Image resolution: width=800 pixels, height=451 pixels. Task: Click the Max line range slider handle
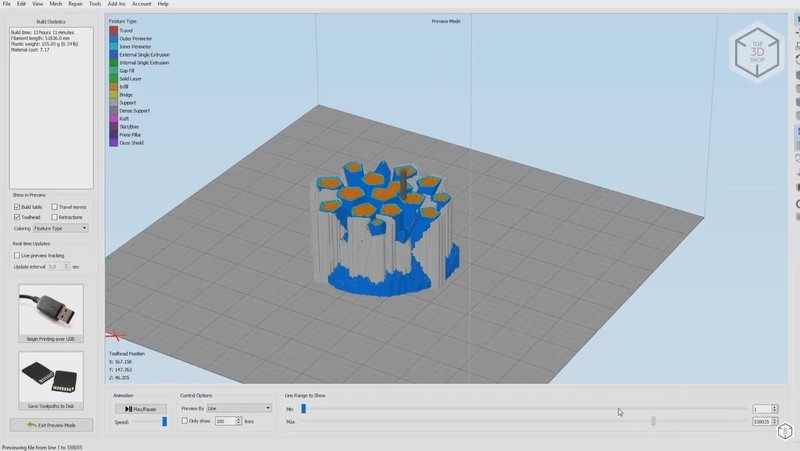(x=653, y=421)
